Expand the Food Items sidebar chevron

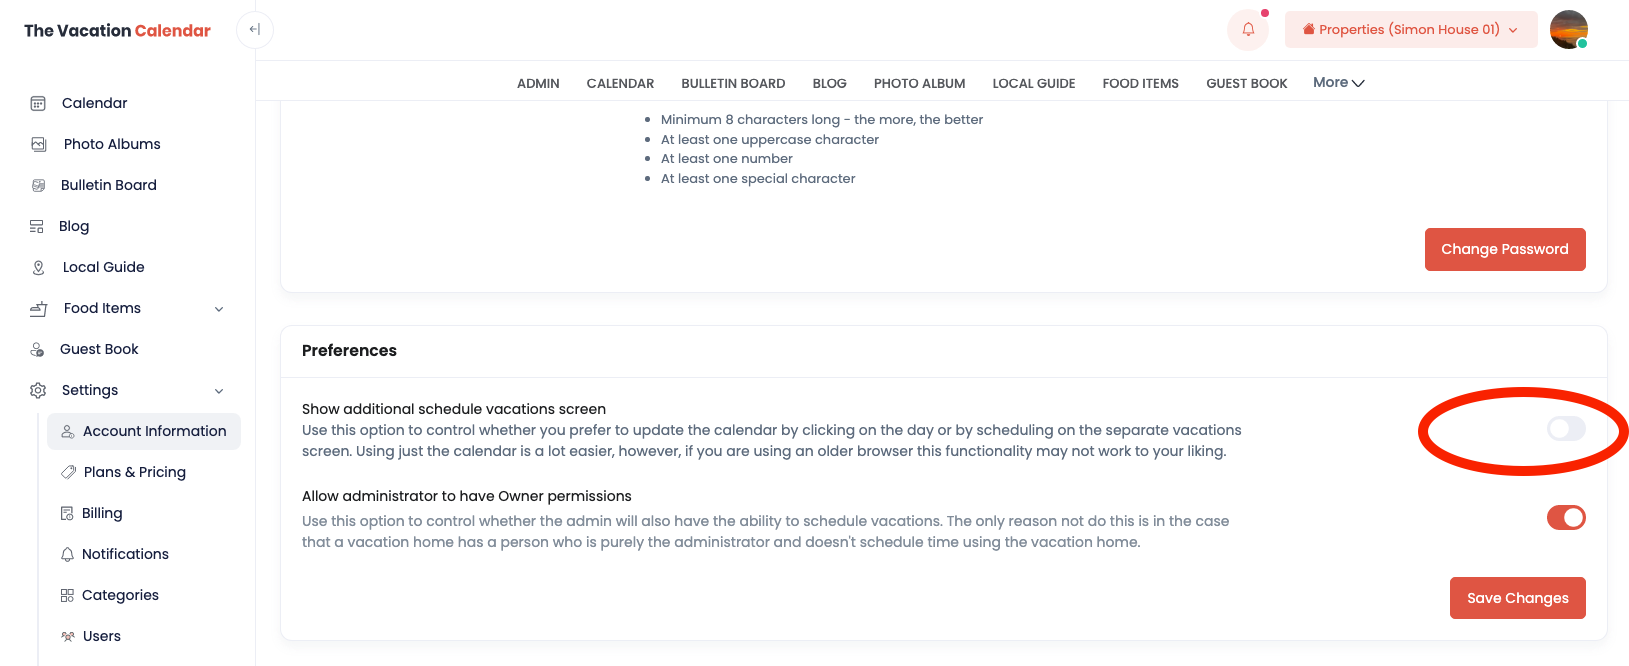tap(219, 309)
